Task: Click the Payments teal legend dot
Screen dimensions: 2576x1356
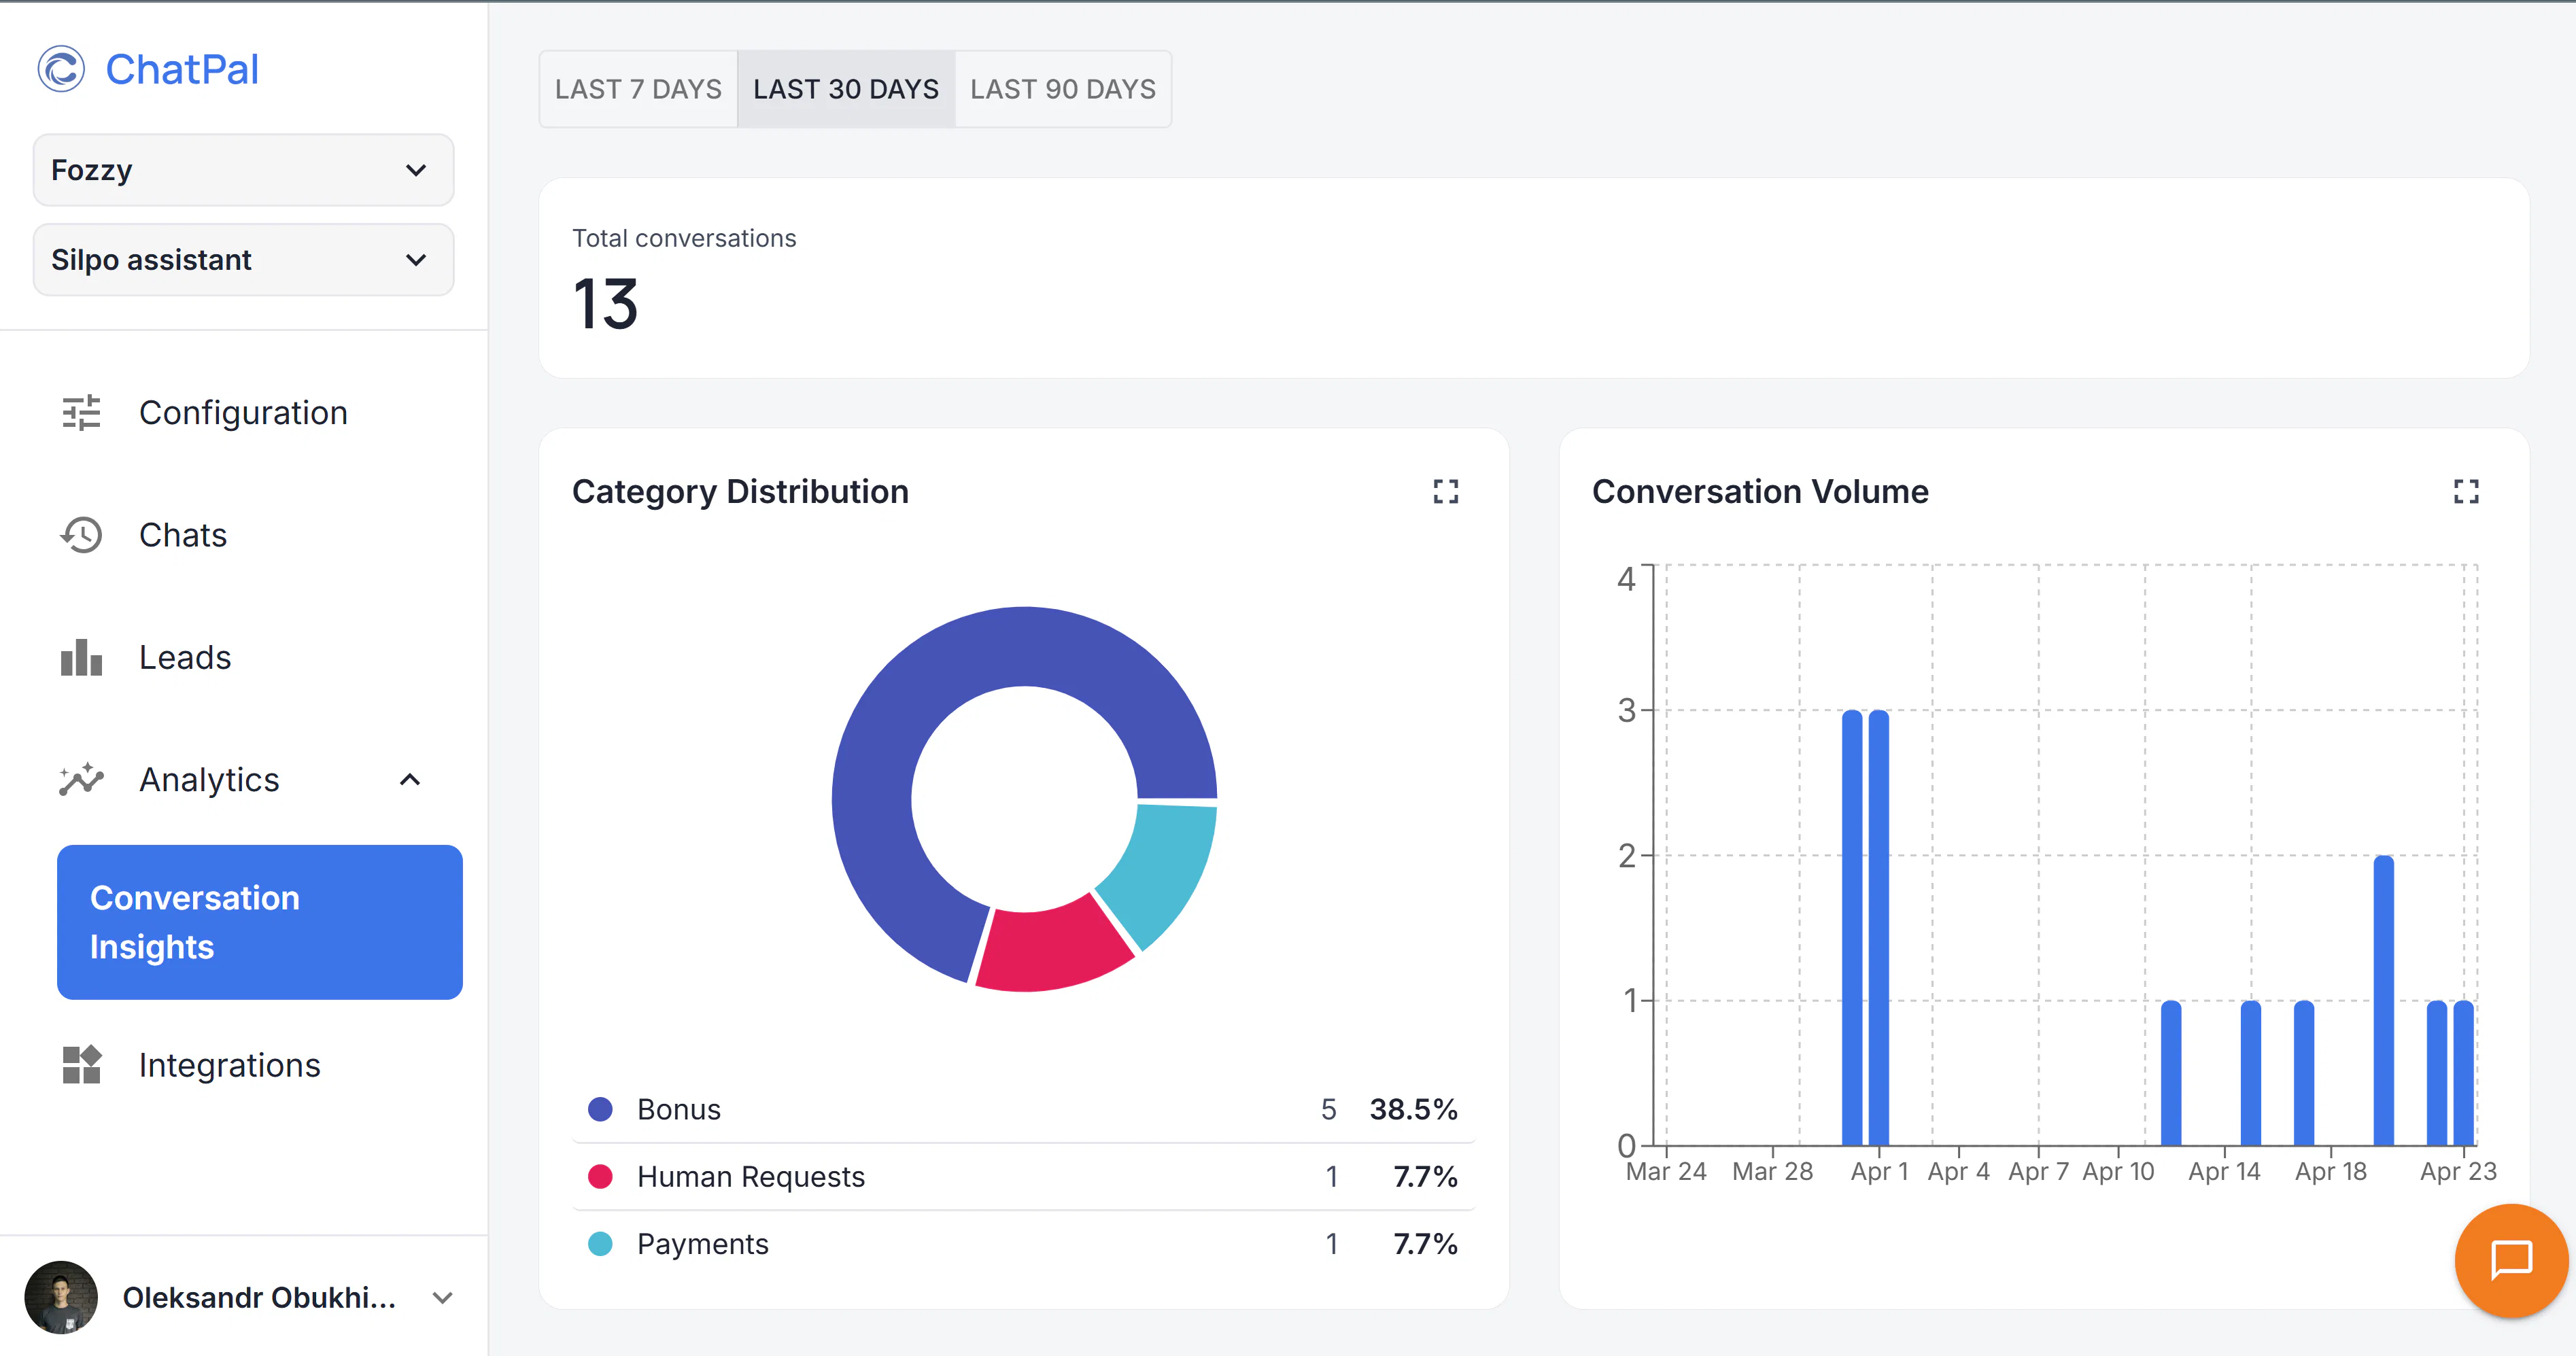Action: click(600, 1243)
